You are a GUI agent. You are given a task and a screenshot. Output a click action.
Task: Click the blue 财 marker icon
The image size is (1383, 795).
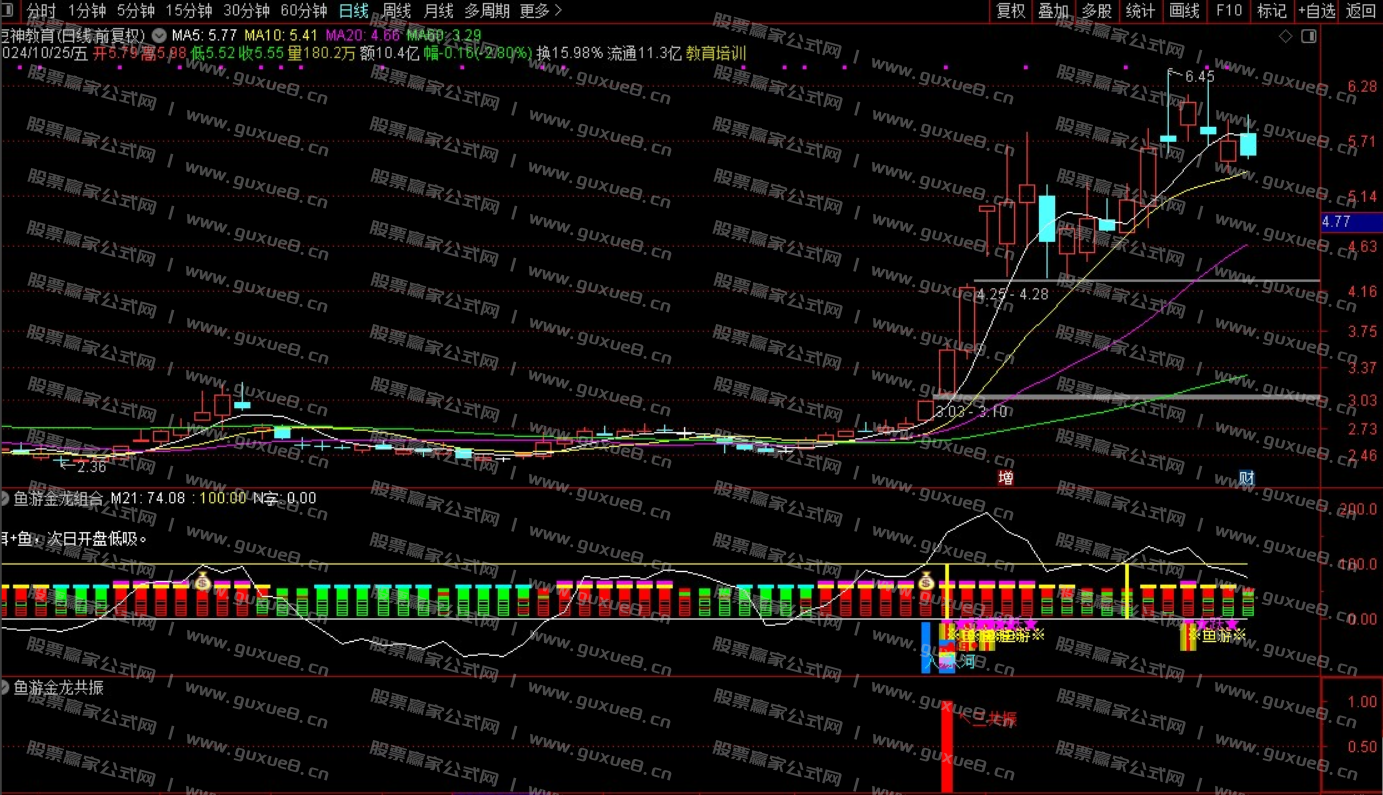click(x=1246, y=478)
